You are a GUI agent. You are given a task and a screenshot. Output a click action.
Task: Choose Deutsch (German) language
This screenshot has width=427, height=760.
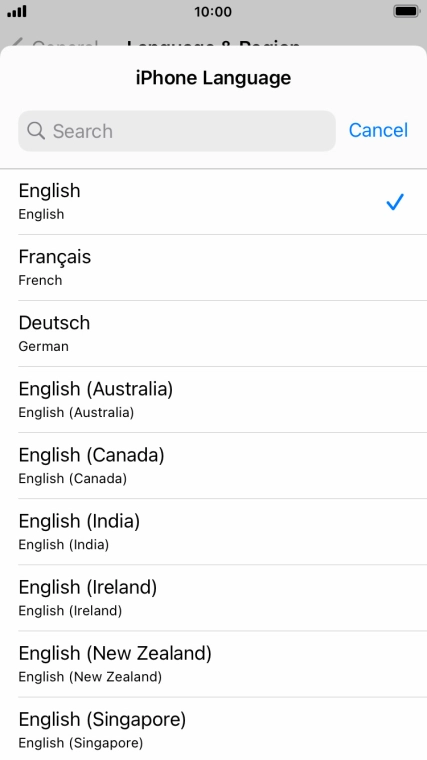[x=213, y=333]
